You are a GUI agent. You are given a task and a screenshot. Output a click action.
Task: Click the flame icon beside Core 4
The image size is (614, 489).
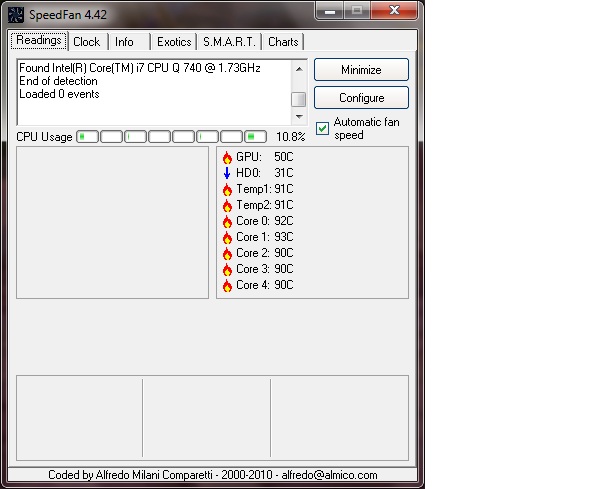(227, 286)
